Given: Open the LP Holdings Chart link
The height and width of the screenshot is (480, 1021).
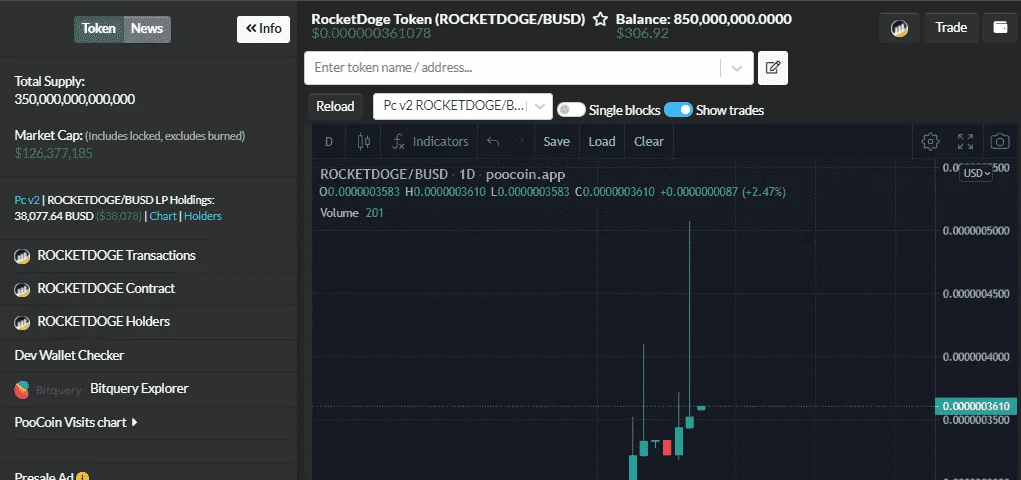Looking at the screenshot, I should (163, 216).
